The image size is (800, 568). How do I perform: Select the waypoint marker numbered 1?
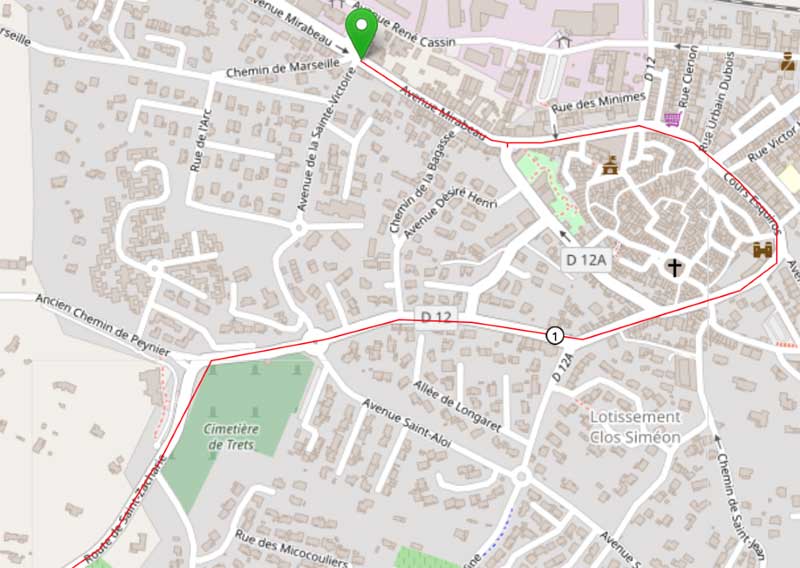(x=555, y=336)
